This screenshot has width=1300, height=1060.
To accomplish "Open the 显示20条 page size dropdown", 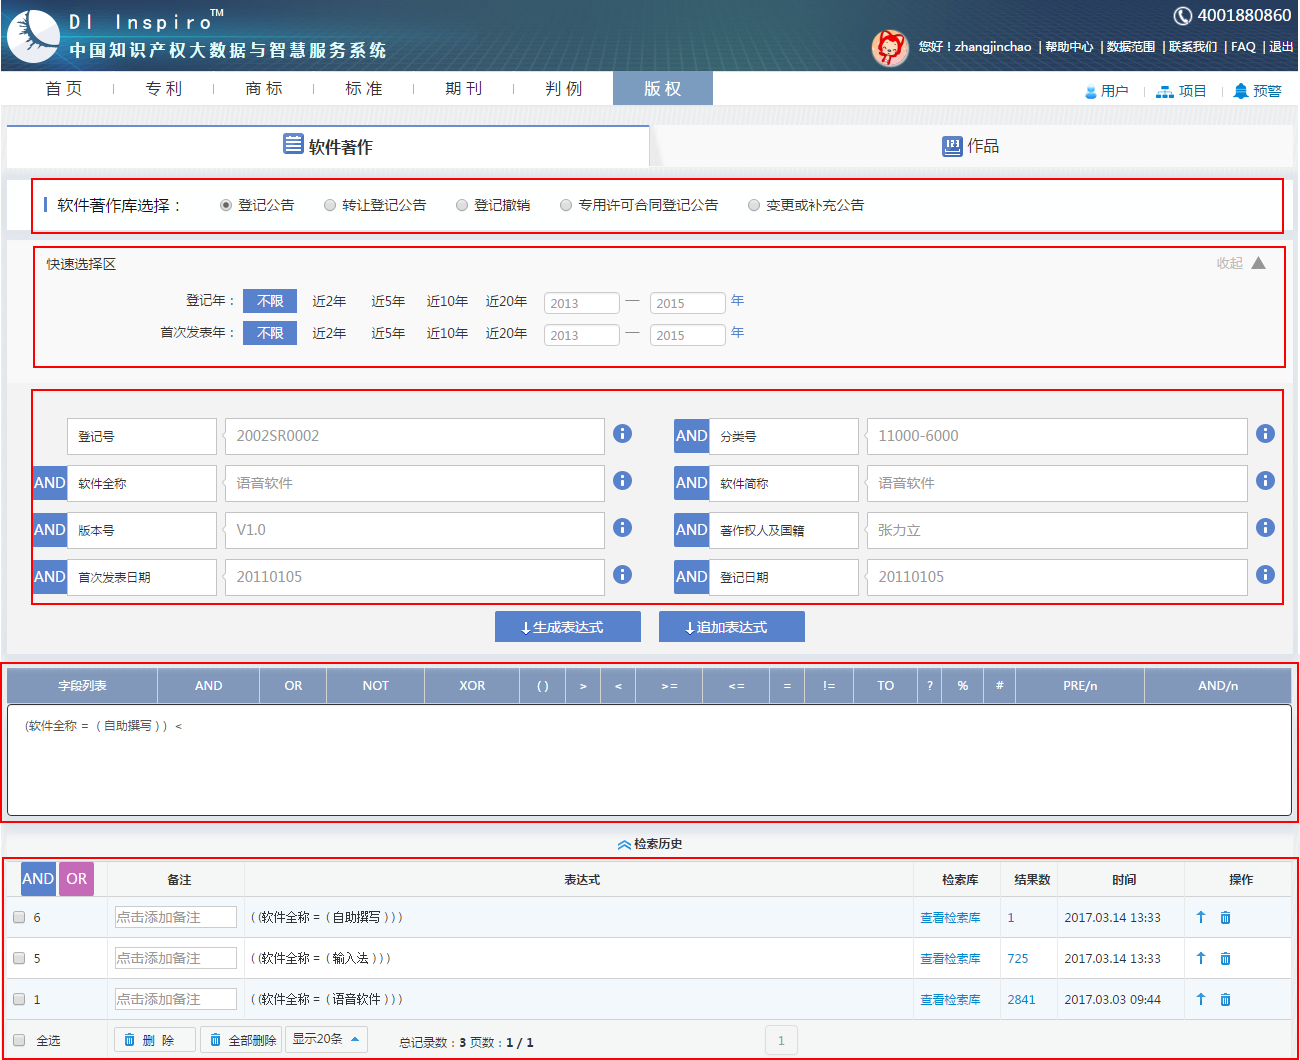I will point(326,1039).
